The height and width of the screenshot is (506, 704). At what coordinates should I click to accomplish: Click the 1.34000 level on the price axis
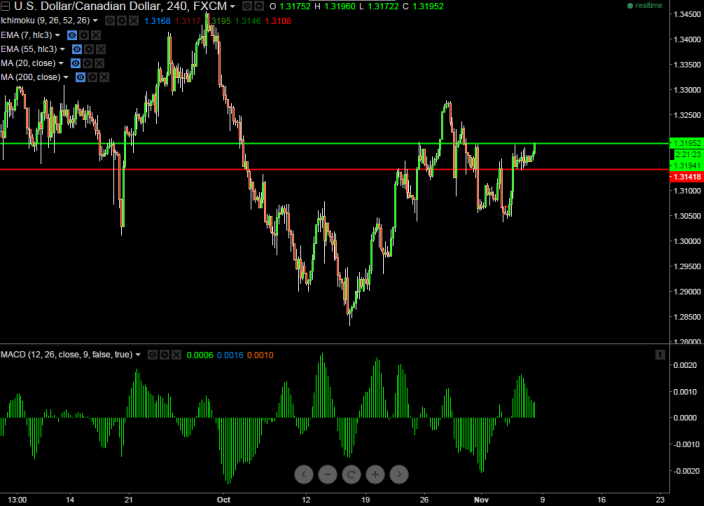point(687,40)
